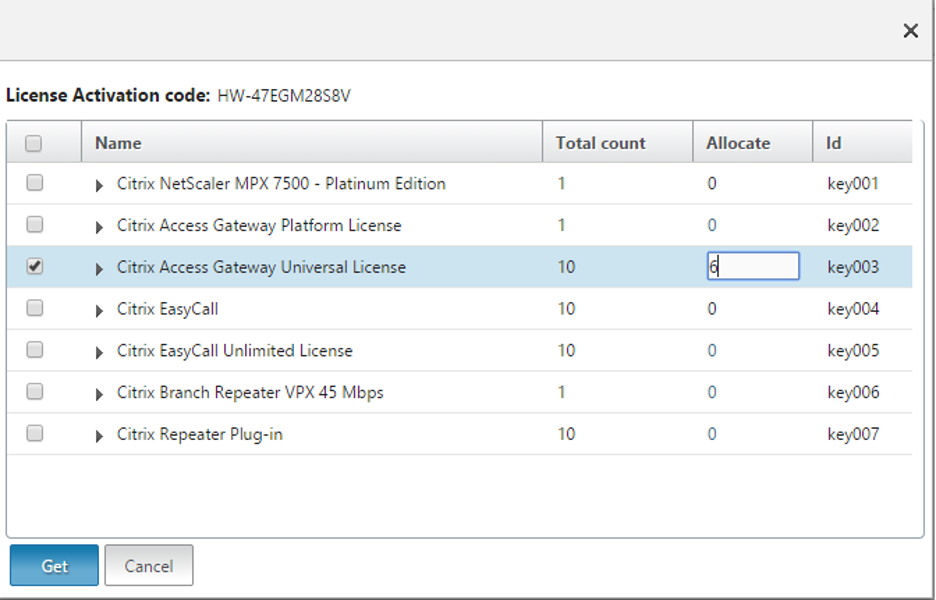936x600 pixels.
Task: Expand Citrix Access Gateway Universal License arrow
Action: point(99,269)
